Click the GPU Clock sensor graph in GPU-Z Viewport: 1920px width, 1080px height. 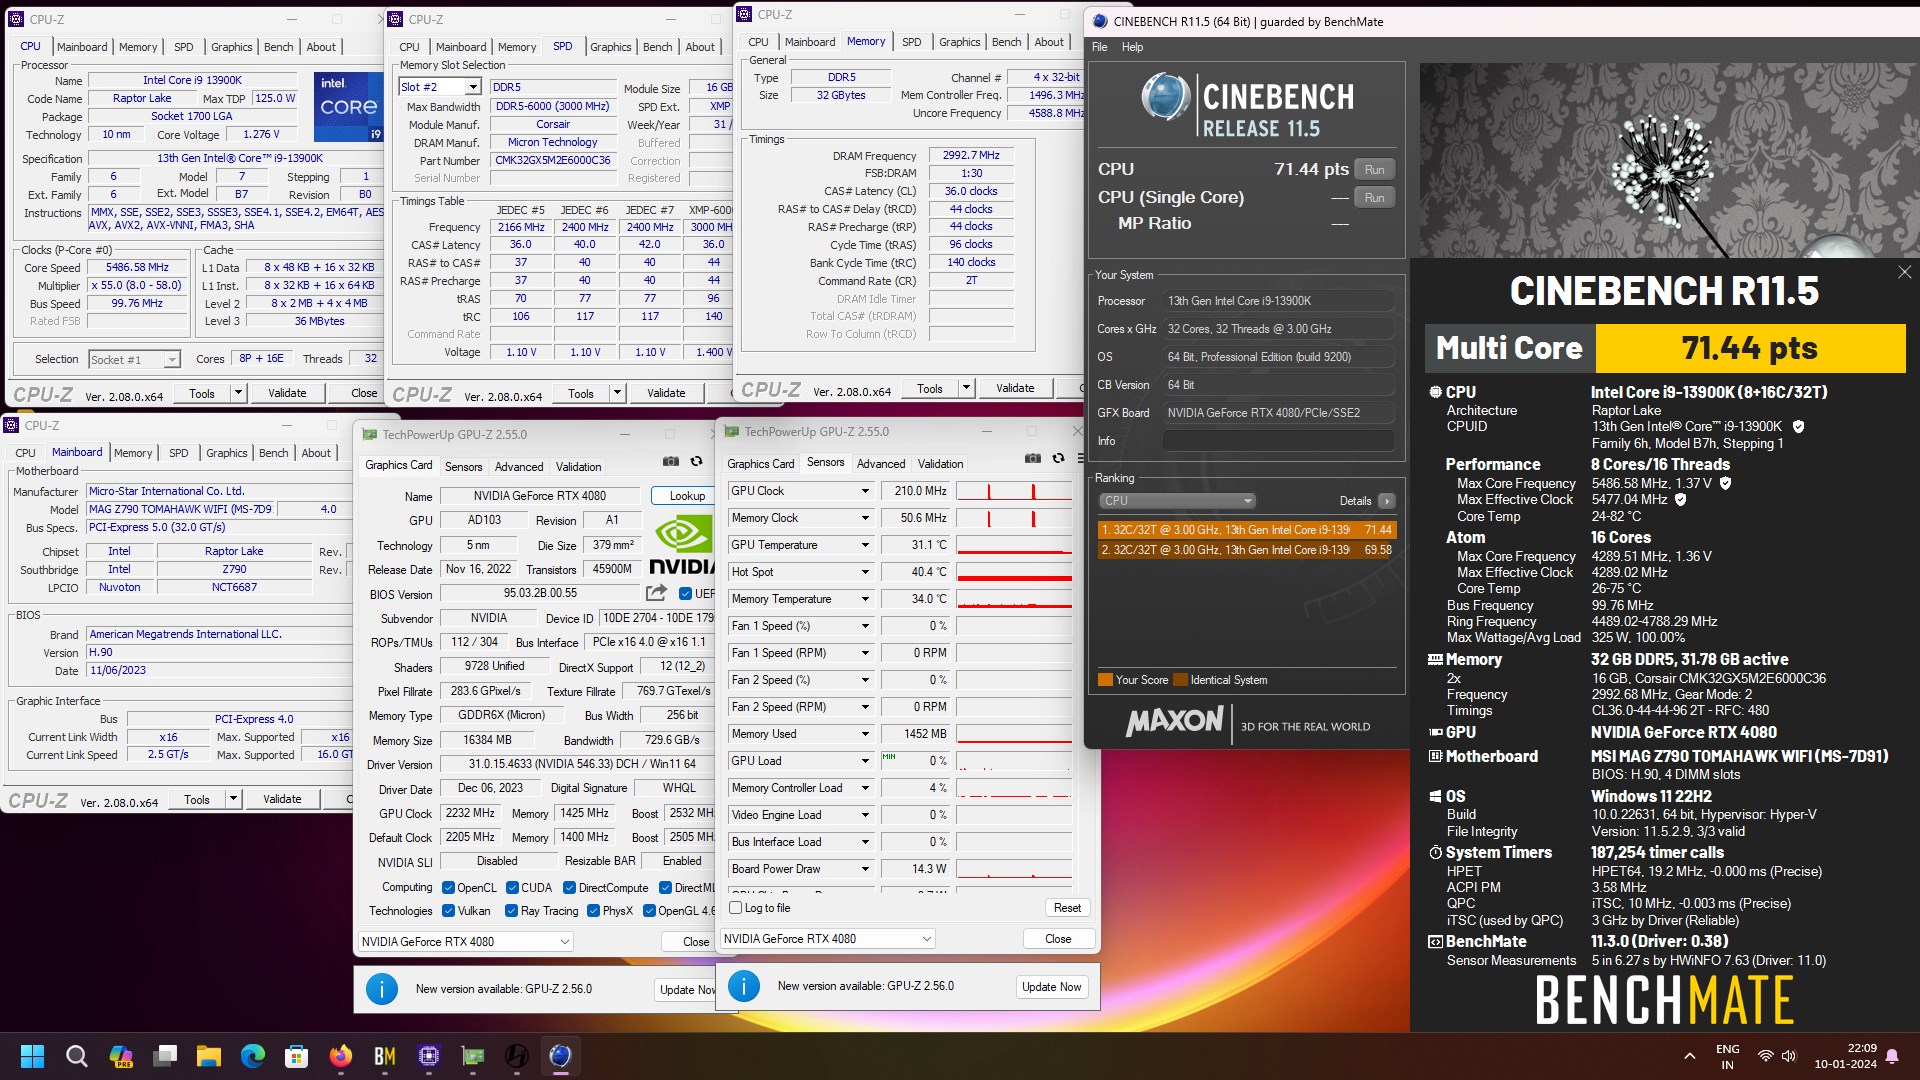[1014, 491]
